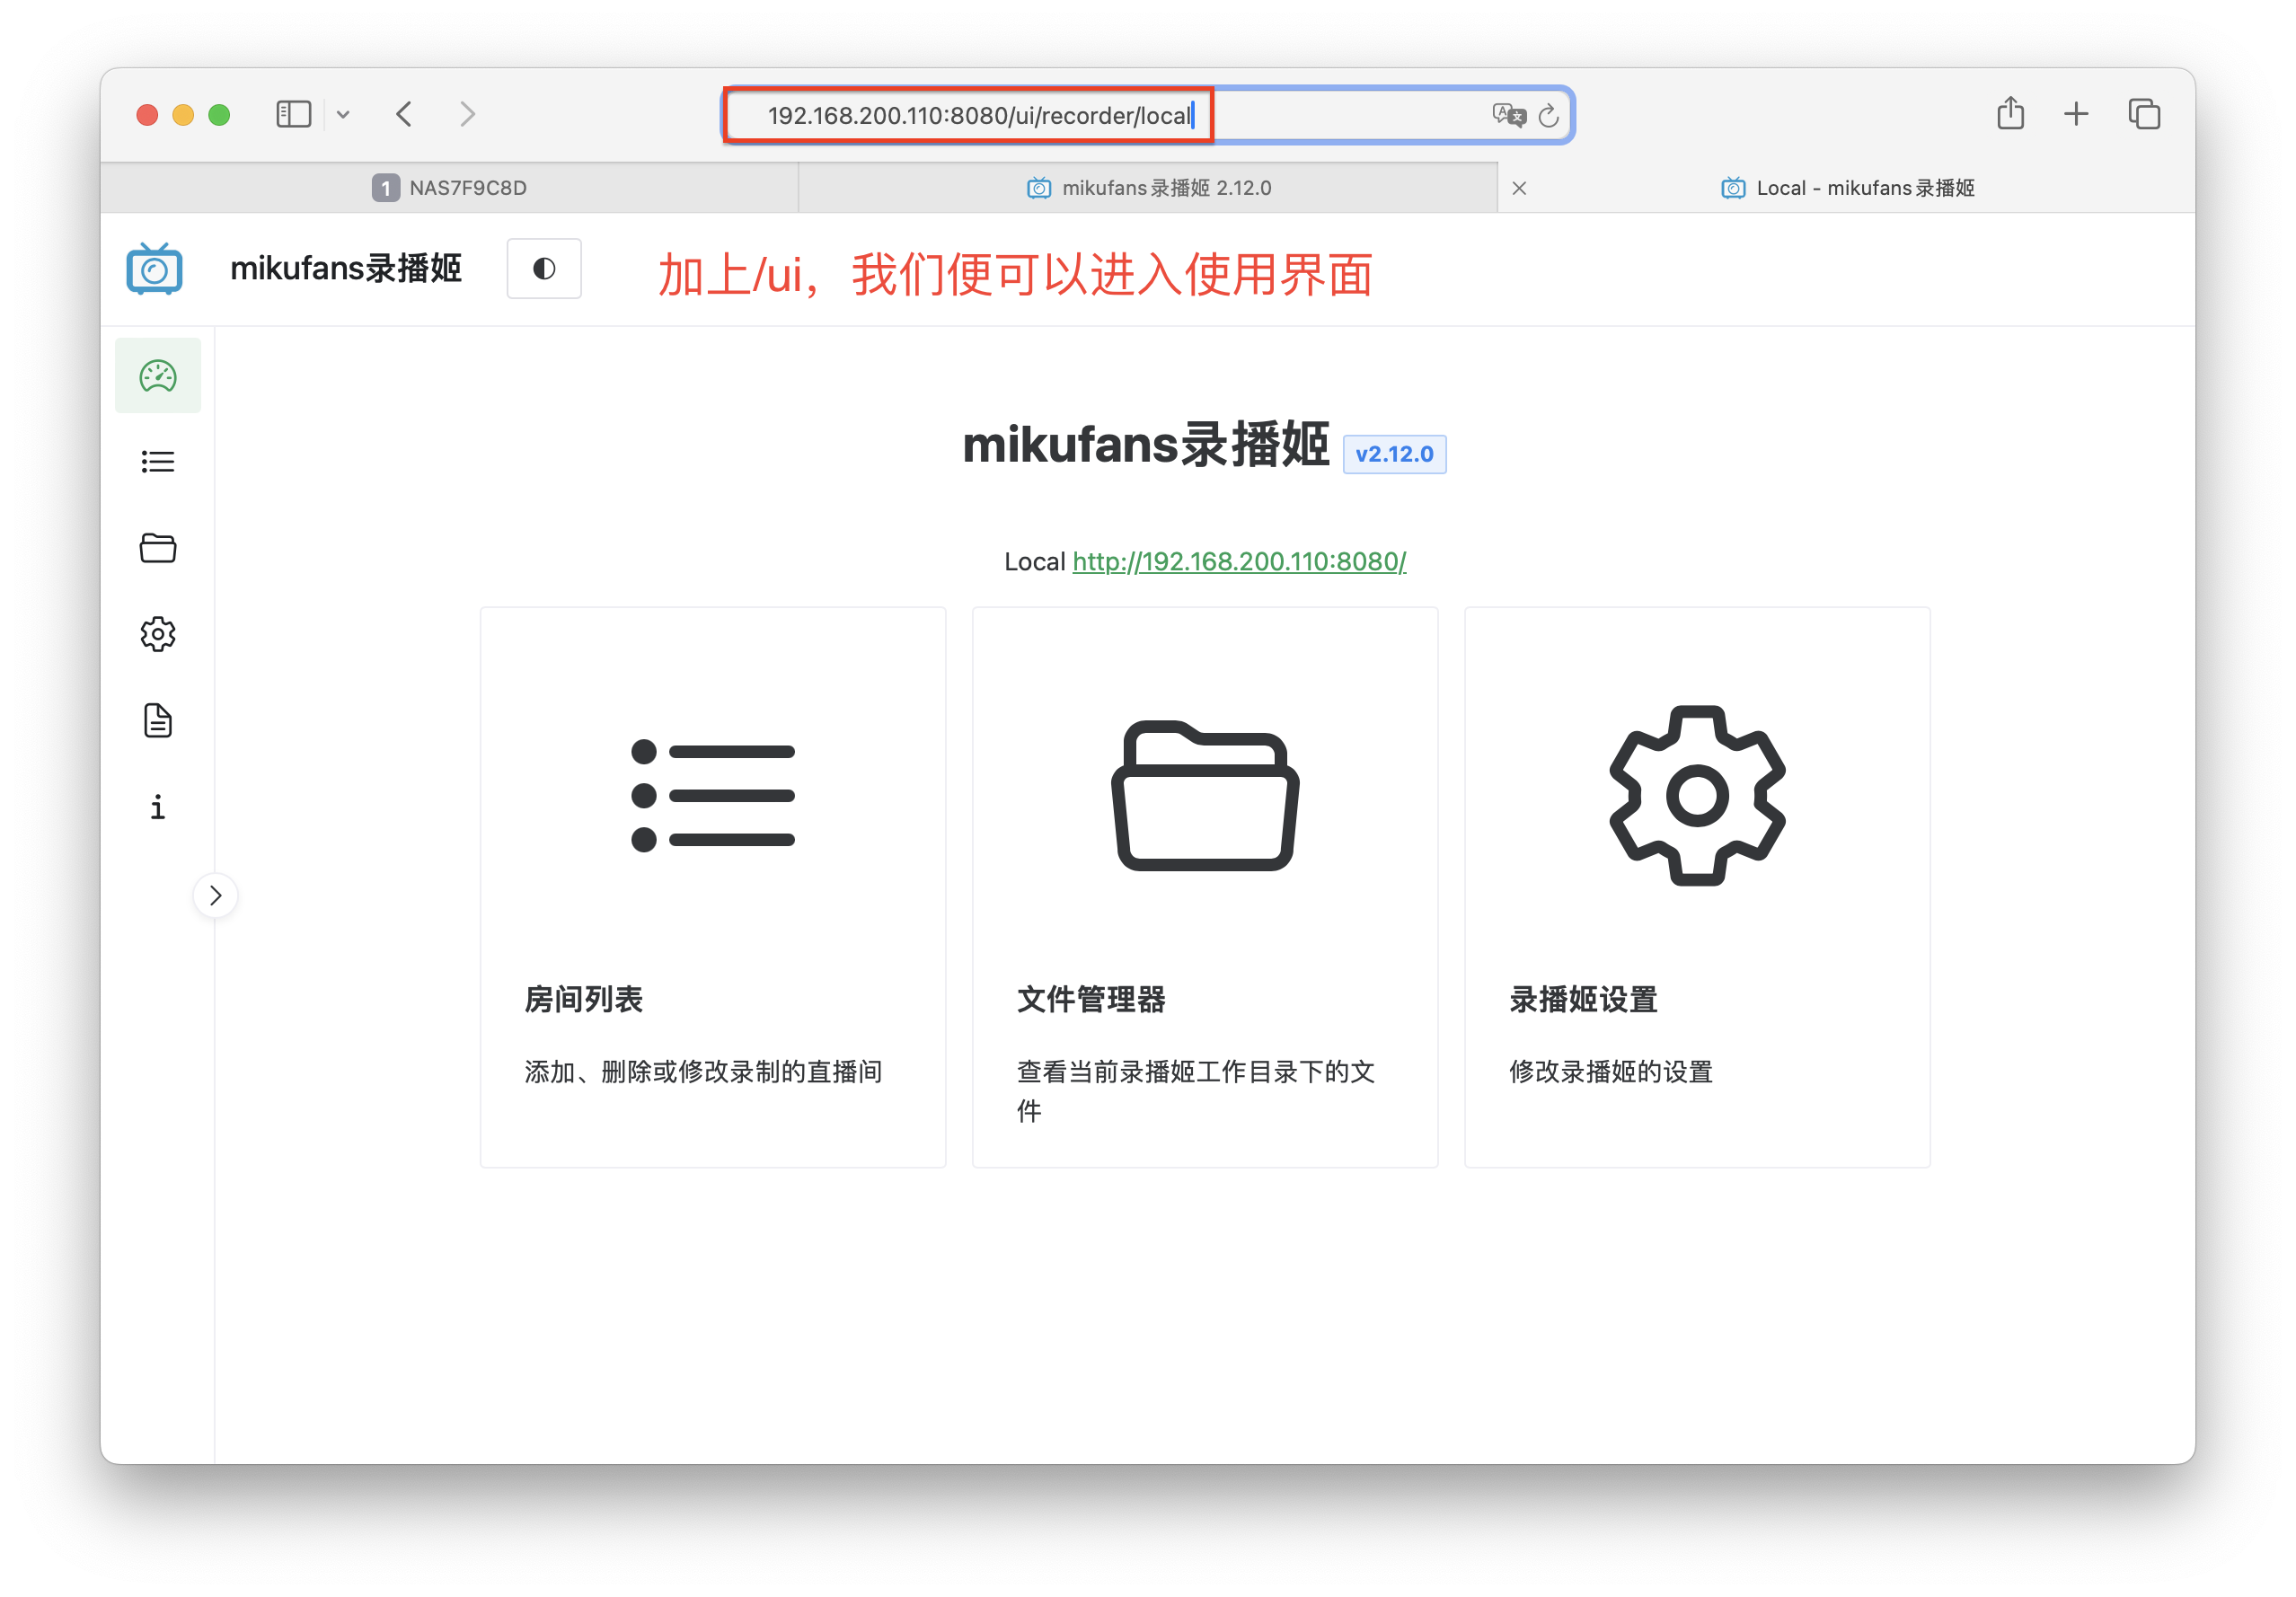Reload the page with refresh icon
The width and height of the screenshot is (2296, 1597).
tap(1548, 116)
